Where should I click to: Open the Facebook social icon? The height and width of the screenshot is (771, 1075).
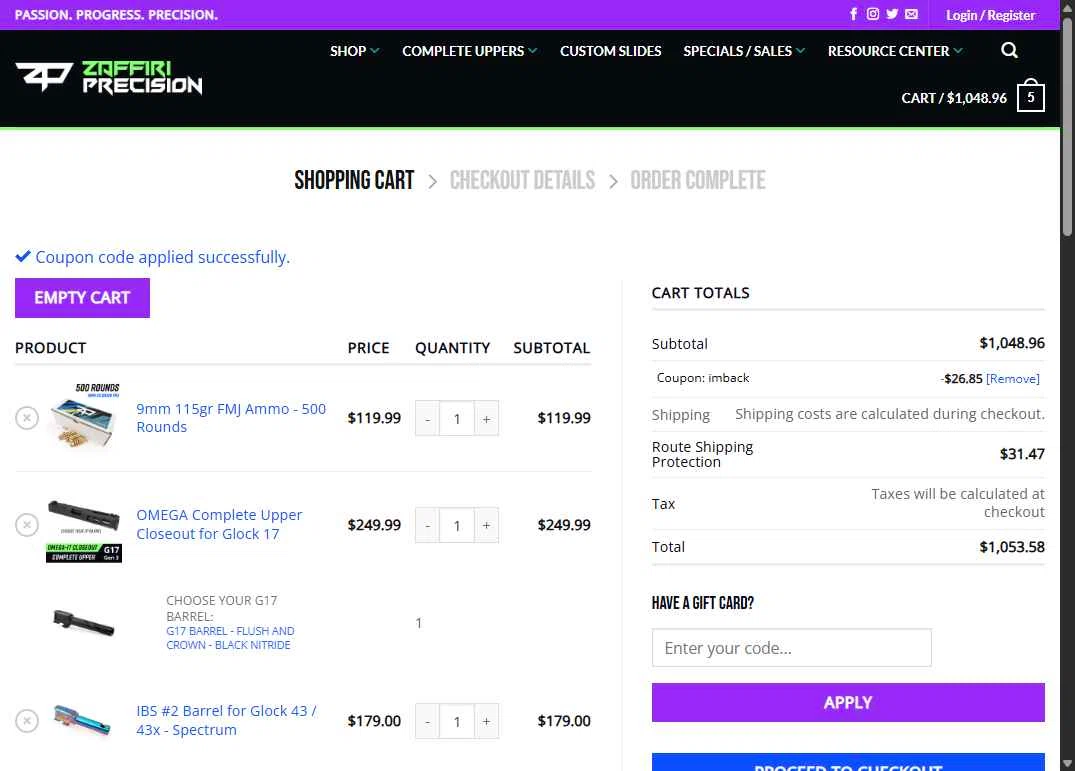(853, 14)
